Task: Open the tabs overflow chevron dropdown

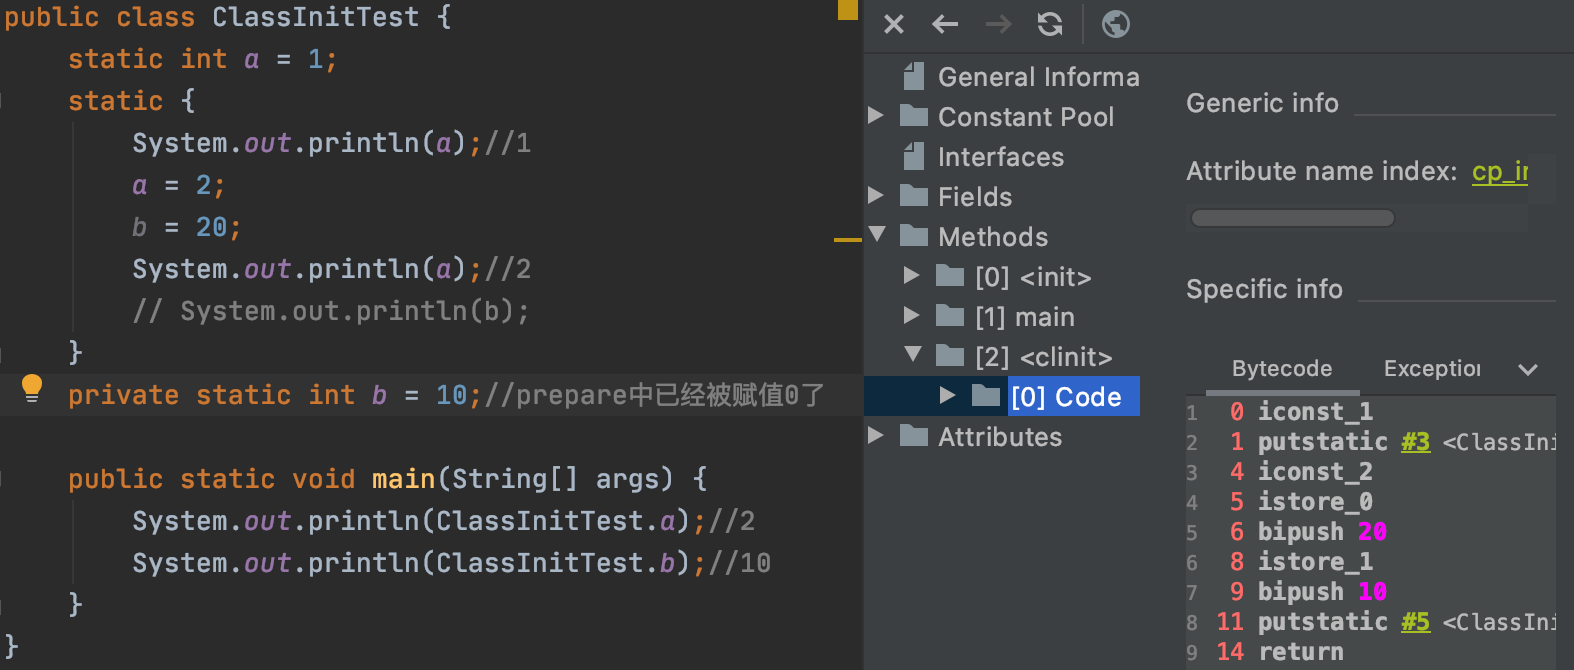Action: tap(1527, 370)
